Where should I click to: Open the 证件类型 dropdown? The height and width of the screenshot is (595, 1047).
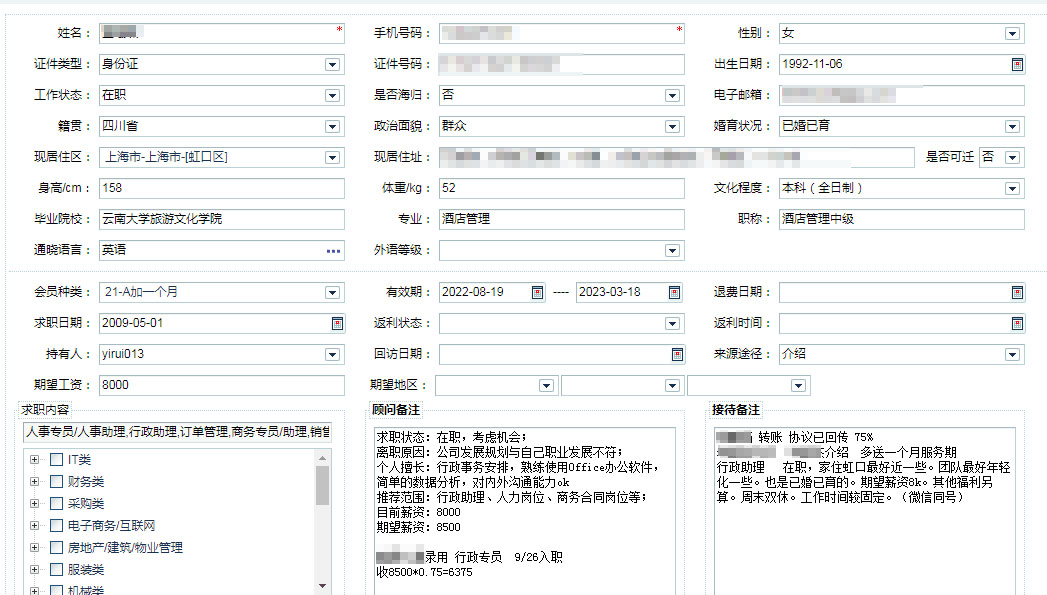tap(332, 65)
